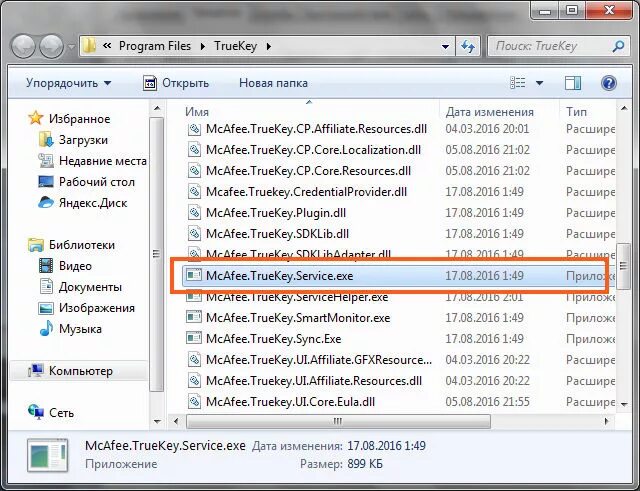The width and height of the screenshot is (640, 491).
Task: Select Компьютер in the navigation pane
Action: pyautogui.click(x=78, y=371)
